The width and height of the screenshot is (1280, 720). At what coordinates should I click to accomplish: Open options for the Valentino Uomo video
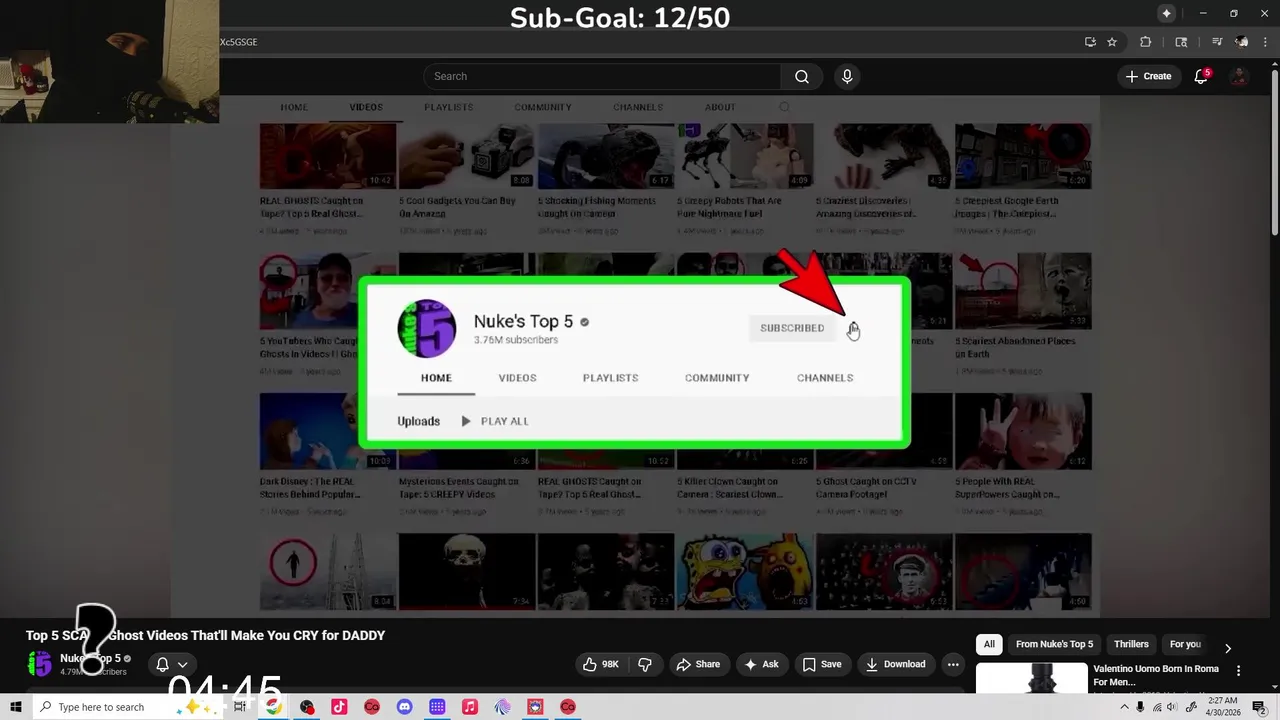1238,671
